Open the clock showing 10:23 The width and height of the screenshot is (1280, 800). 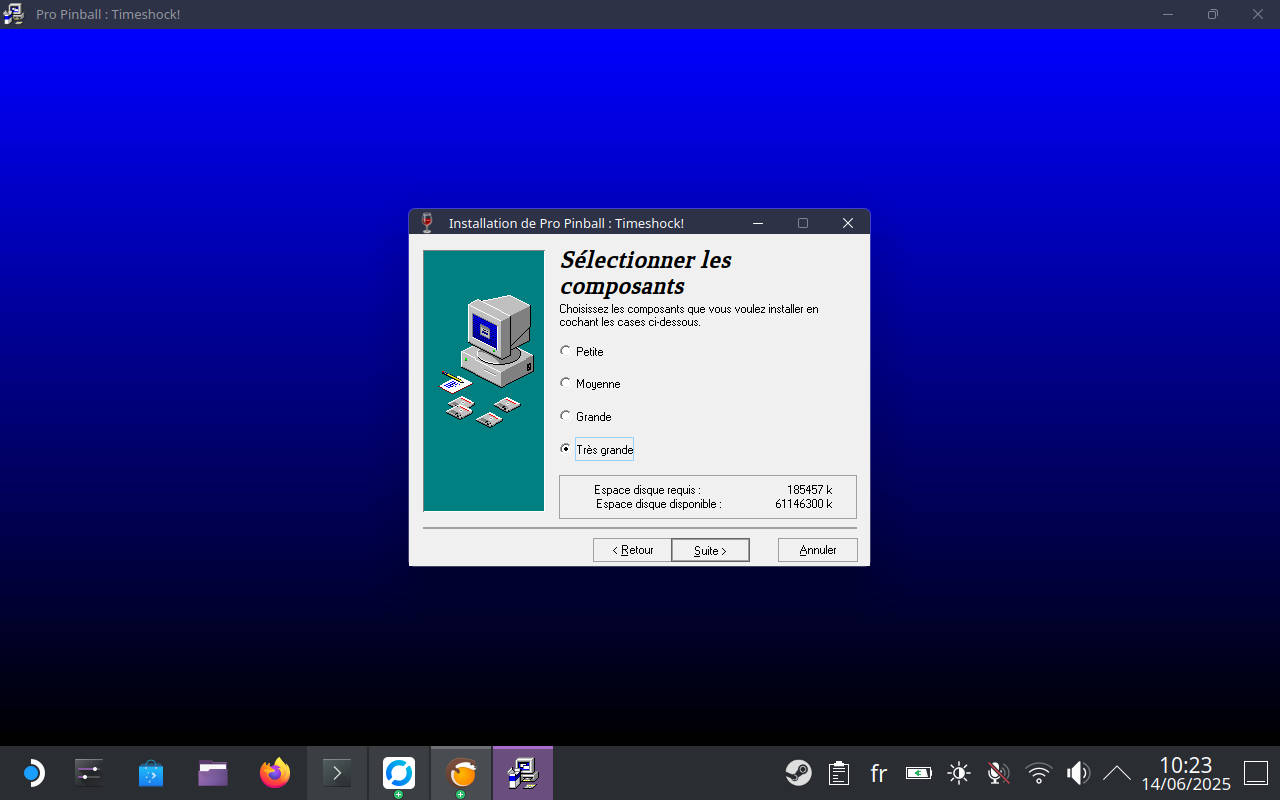pos(1186,774)
